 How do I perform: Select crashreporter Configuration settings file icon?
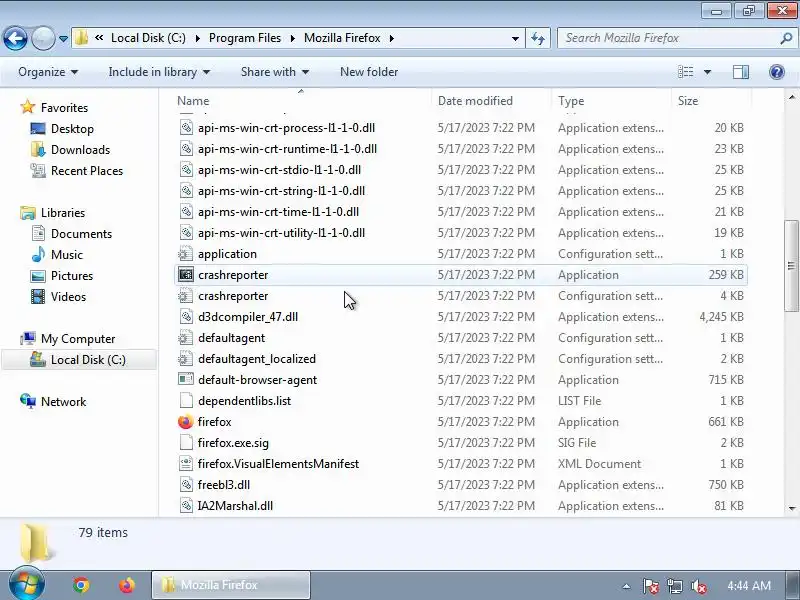(186, 296)
